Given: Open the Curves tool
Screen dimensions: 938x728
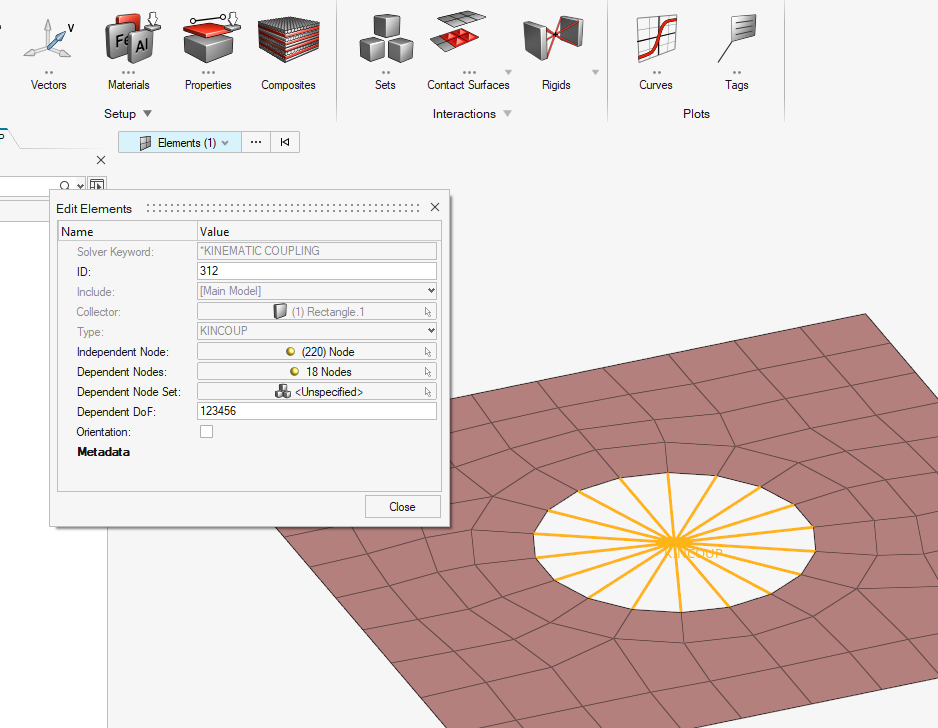Looking at the screenshot, I should tap(656, 53).
